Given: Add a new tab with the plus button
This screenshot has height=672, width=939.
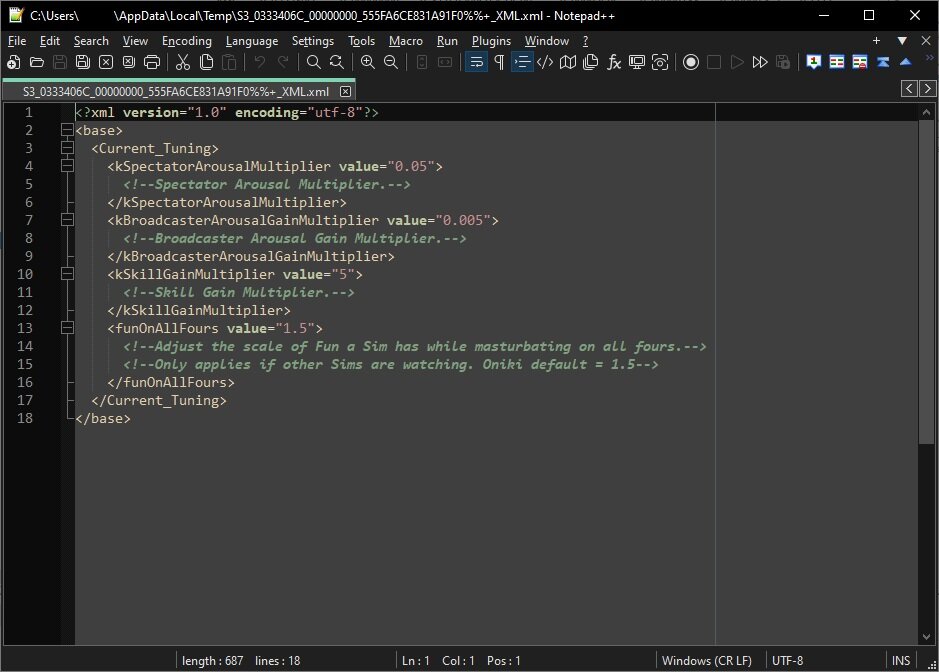Looking at the screenshot, I should (876, 41).
